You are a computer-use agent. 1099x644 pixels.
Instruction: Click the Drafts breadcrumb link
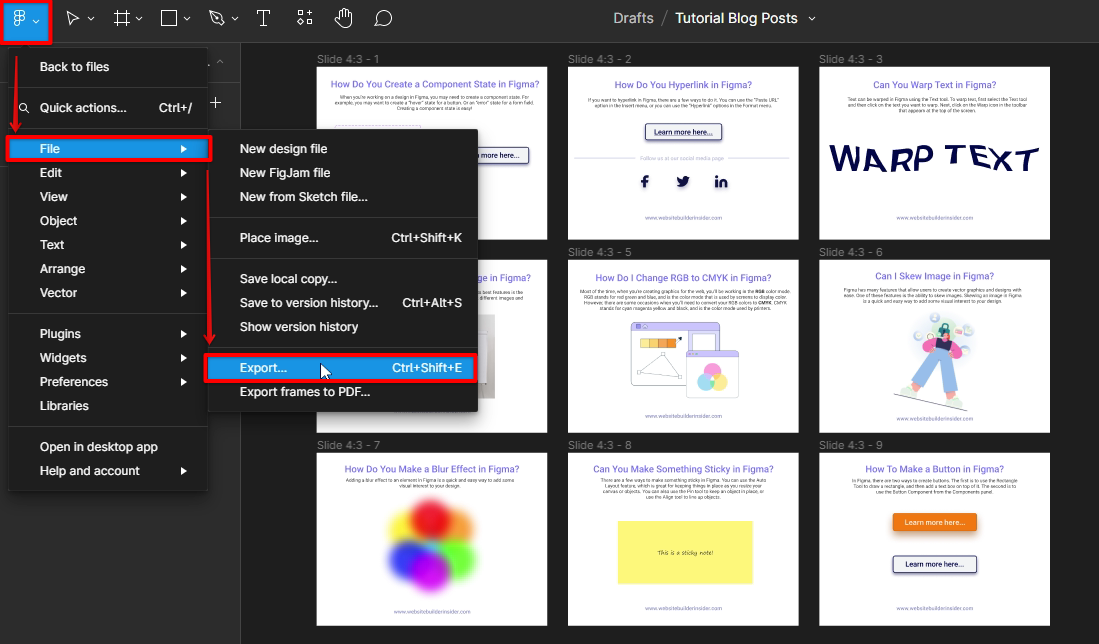633,18
